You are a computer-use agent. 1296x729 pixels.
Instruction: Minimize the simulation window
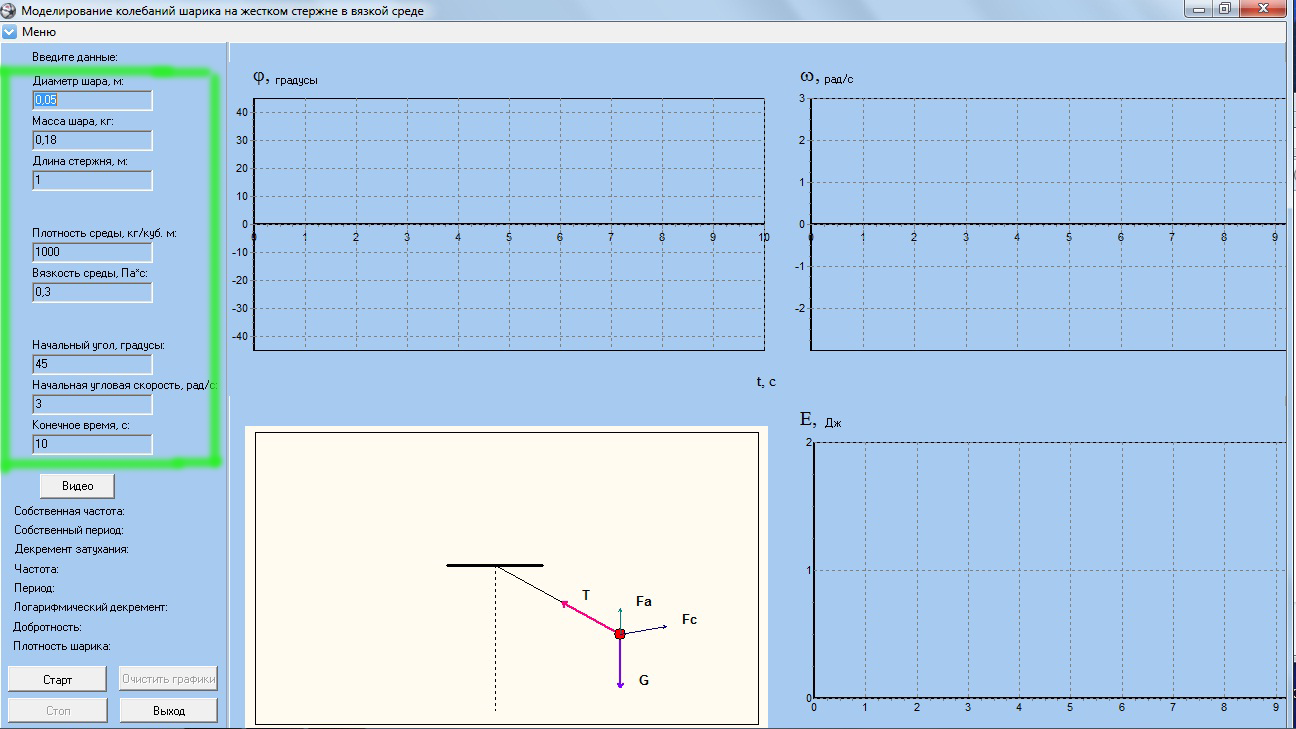(1199, 9)
